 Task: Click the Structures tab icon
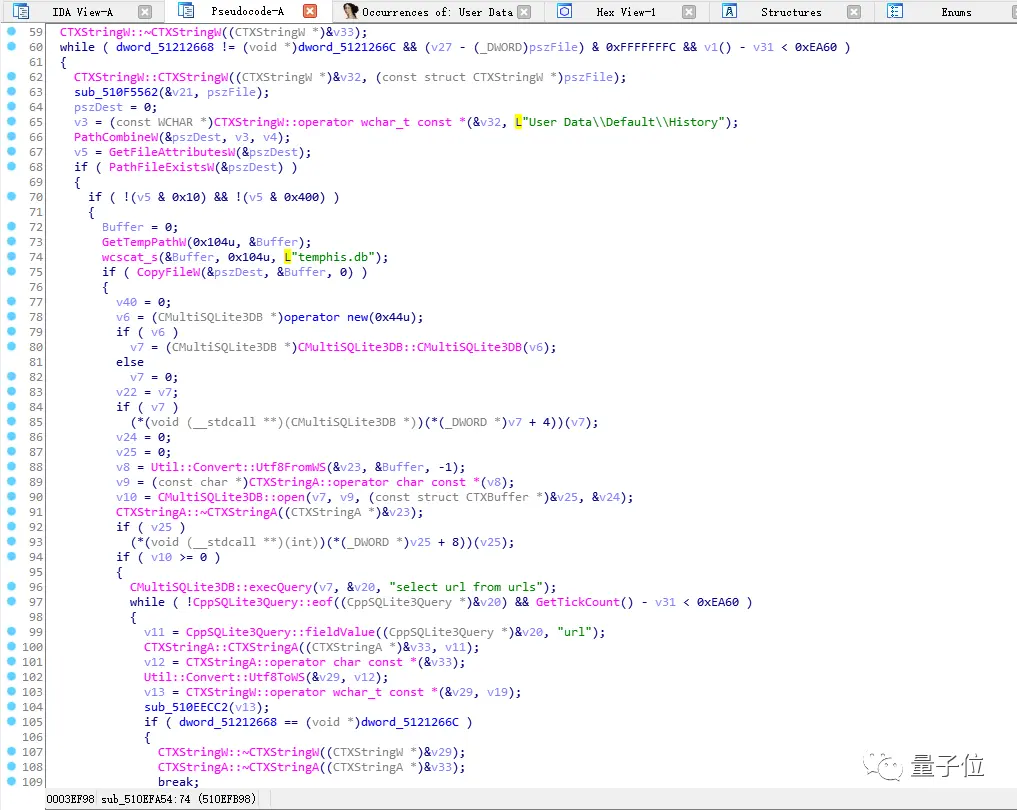(729, 12)
